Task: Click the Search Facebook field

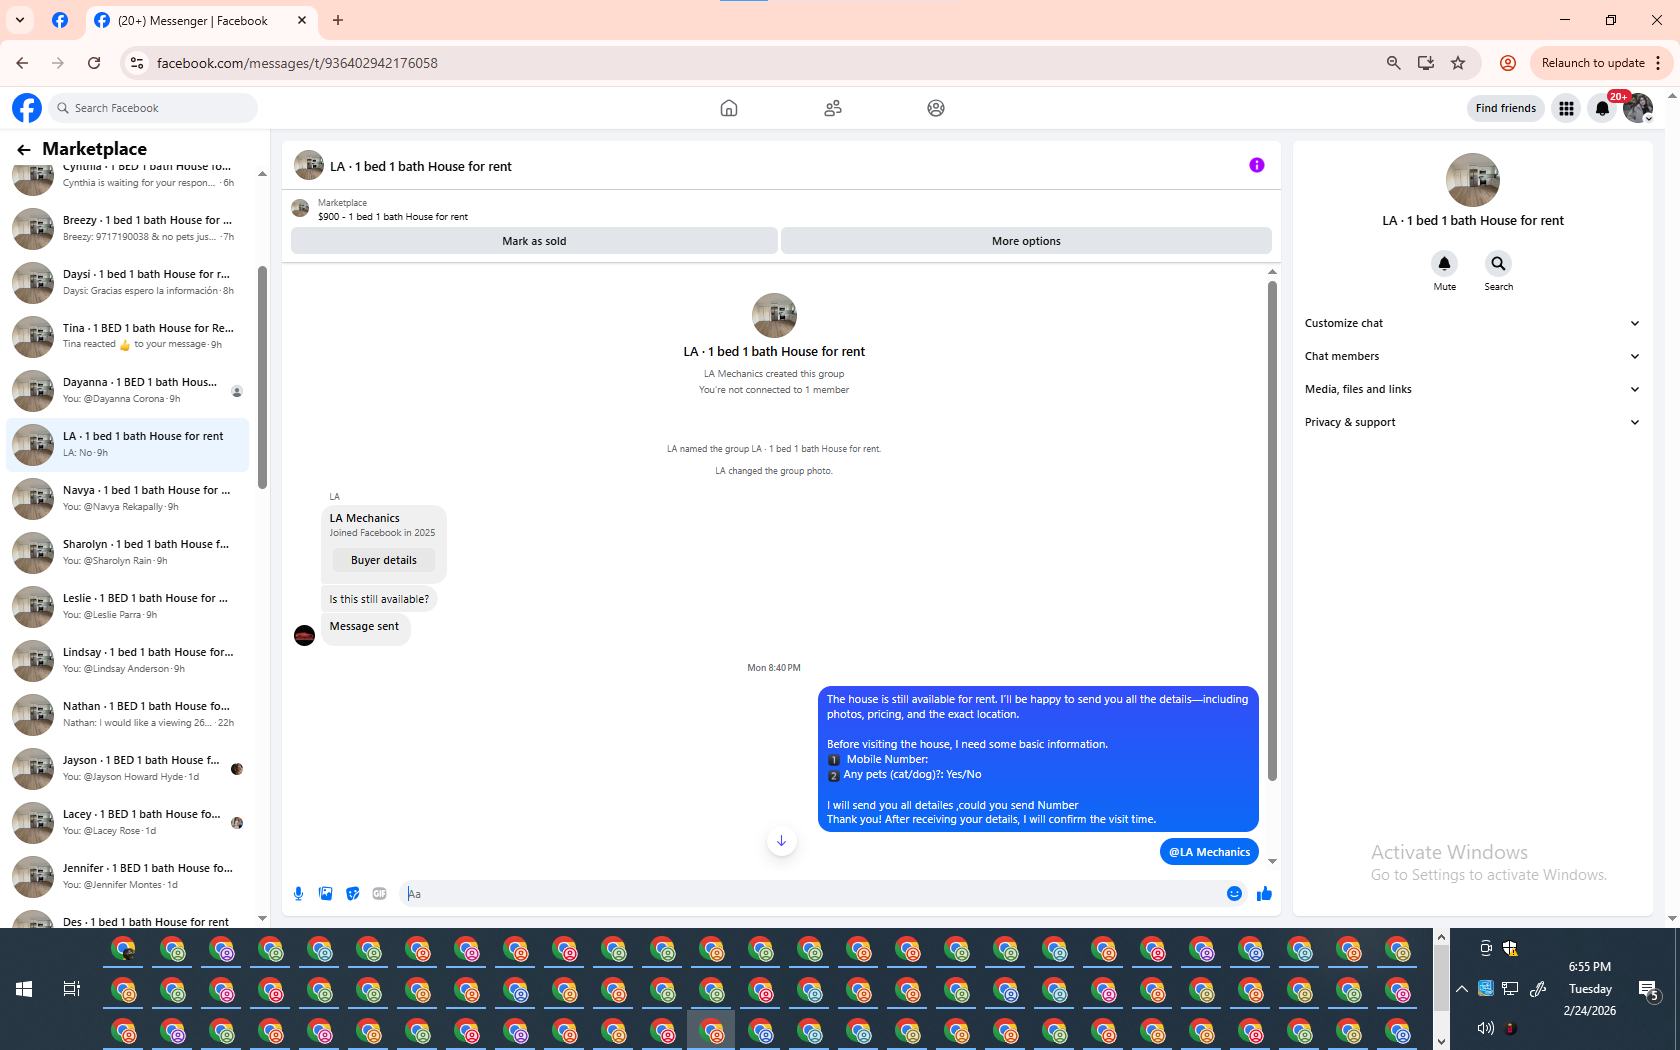Action: click(152, 108)
